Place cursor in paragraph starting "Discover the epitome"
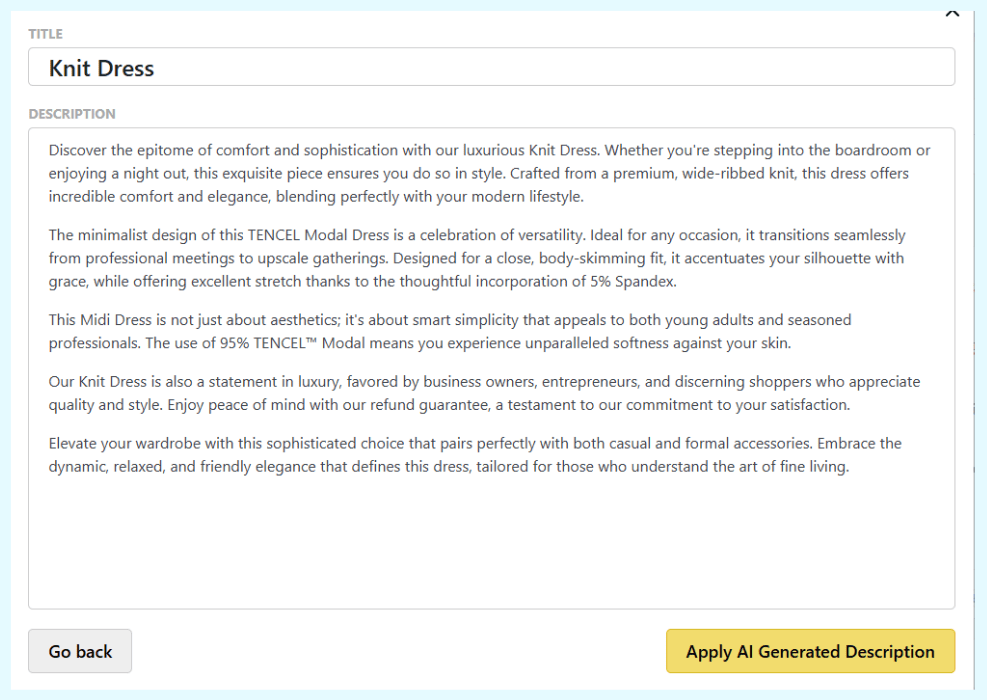This screenshot has width=987, height=700. coord(300,174)
